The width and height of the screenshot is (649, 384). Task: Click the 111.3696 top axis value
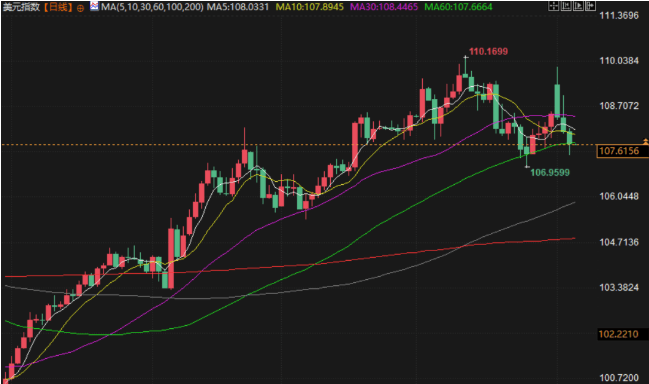619,16
